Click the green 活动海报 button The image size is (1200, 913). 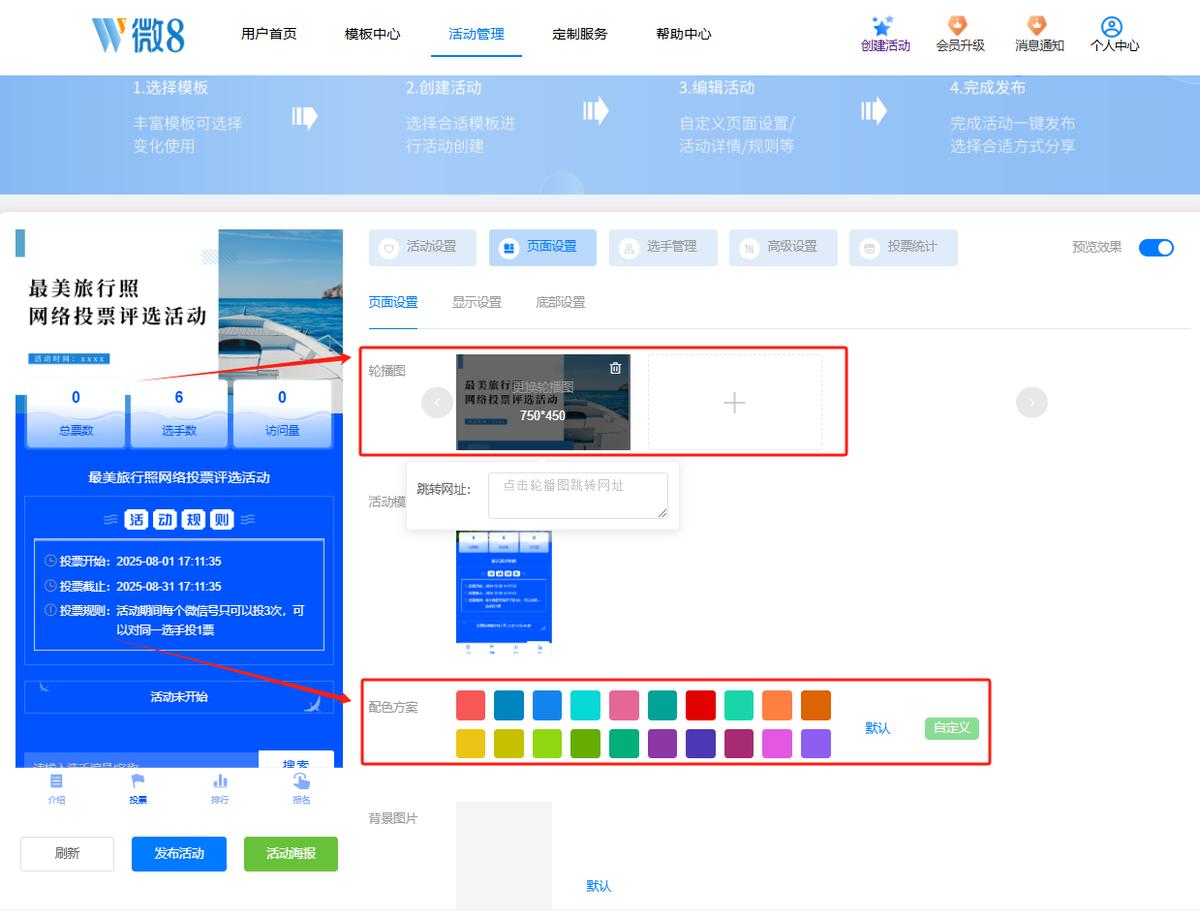click(291, 854)
